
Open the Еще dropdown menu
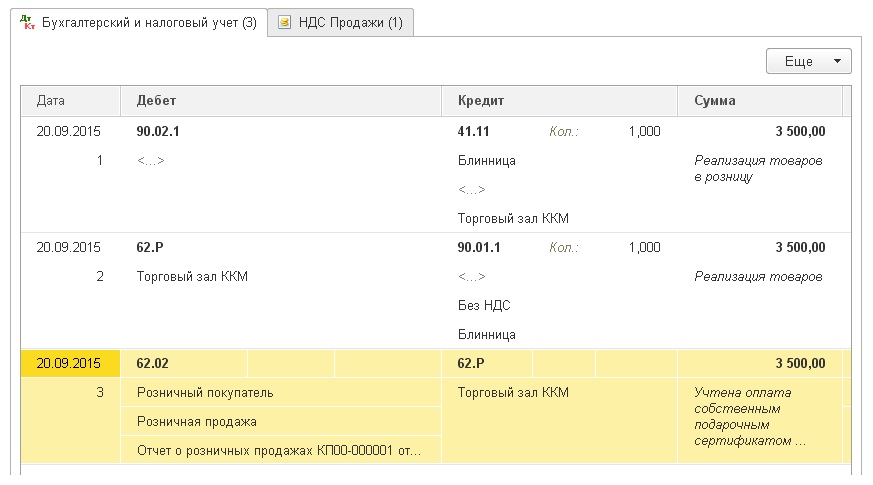[808, 61]
